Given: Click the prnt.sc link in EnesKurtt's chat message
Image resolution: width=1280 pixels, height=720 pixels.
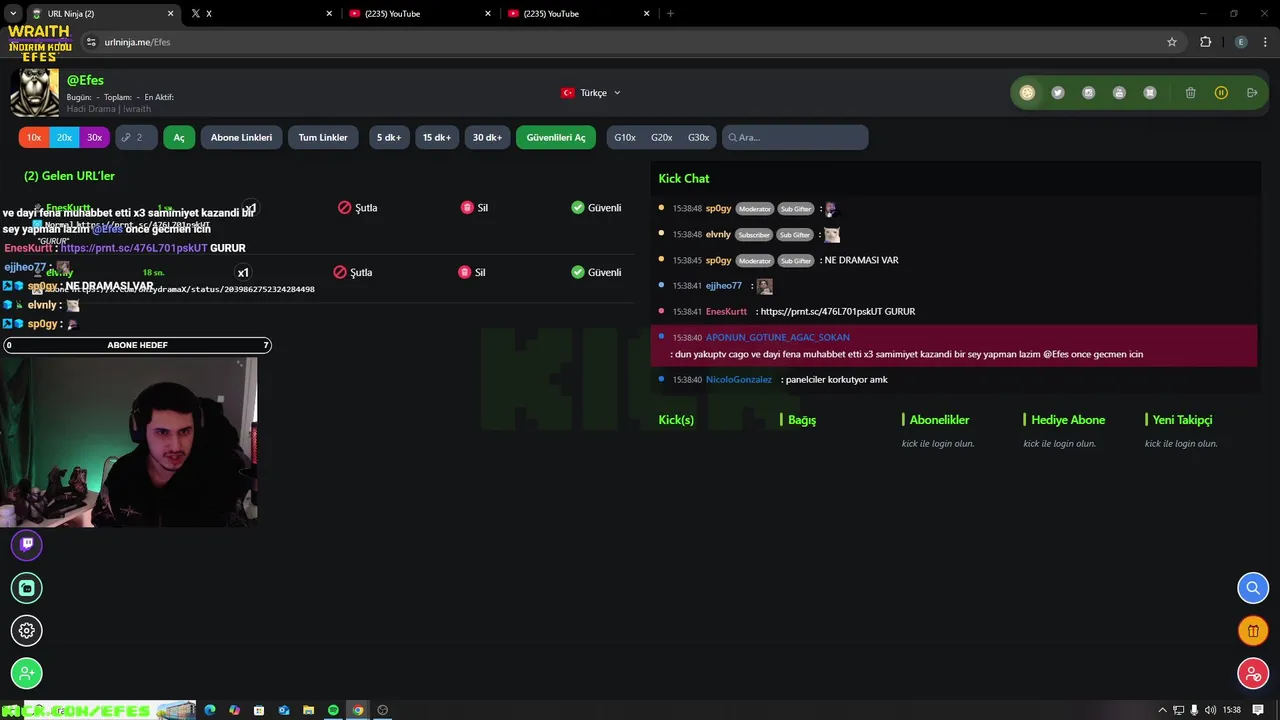Looking at the screenshot, I should (x=821, y=312).
